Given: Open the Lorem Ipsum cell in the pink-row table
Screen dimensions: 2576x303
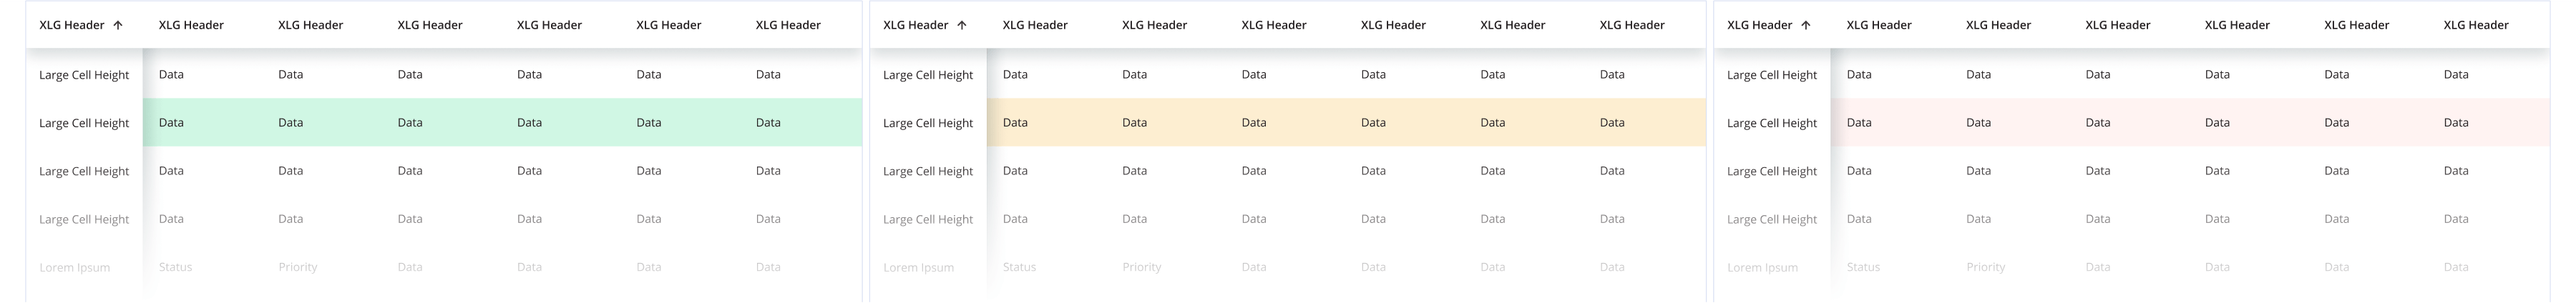Looking at the screenshot, I should (1762, 267).
